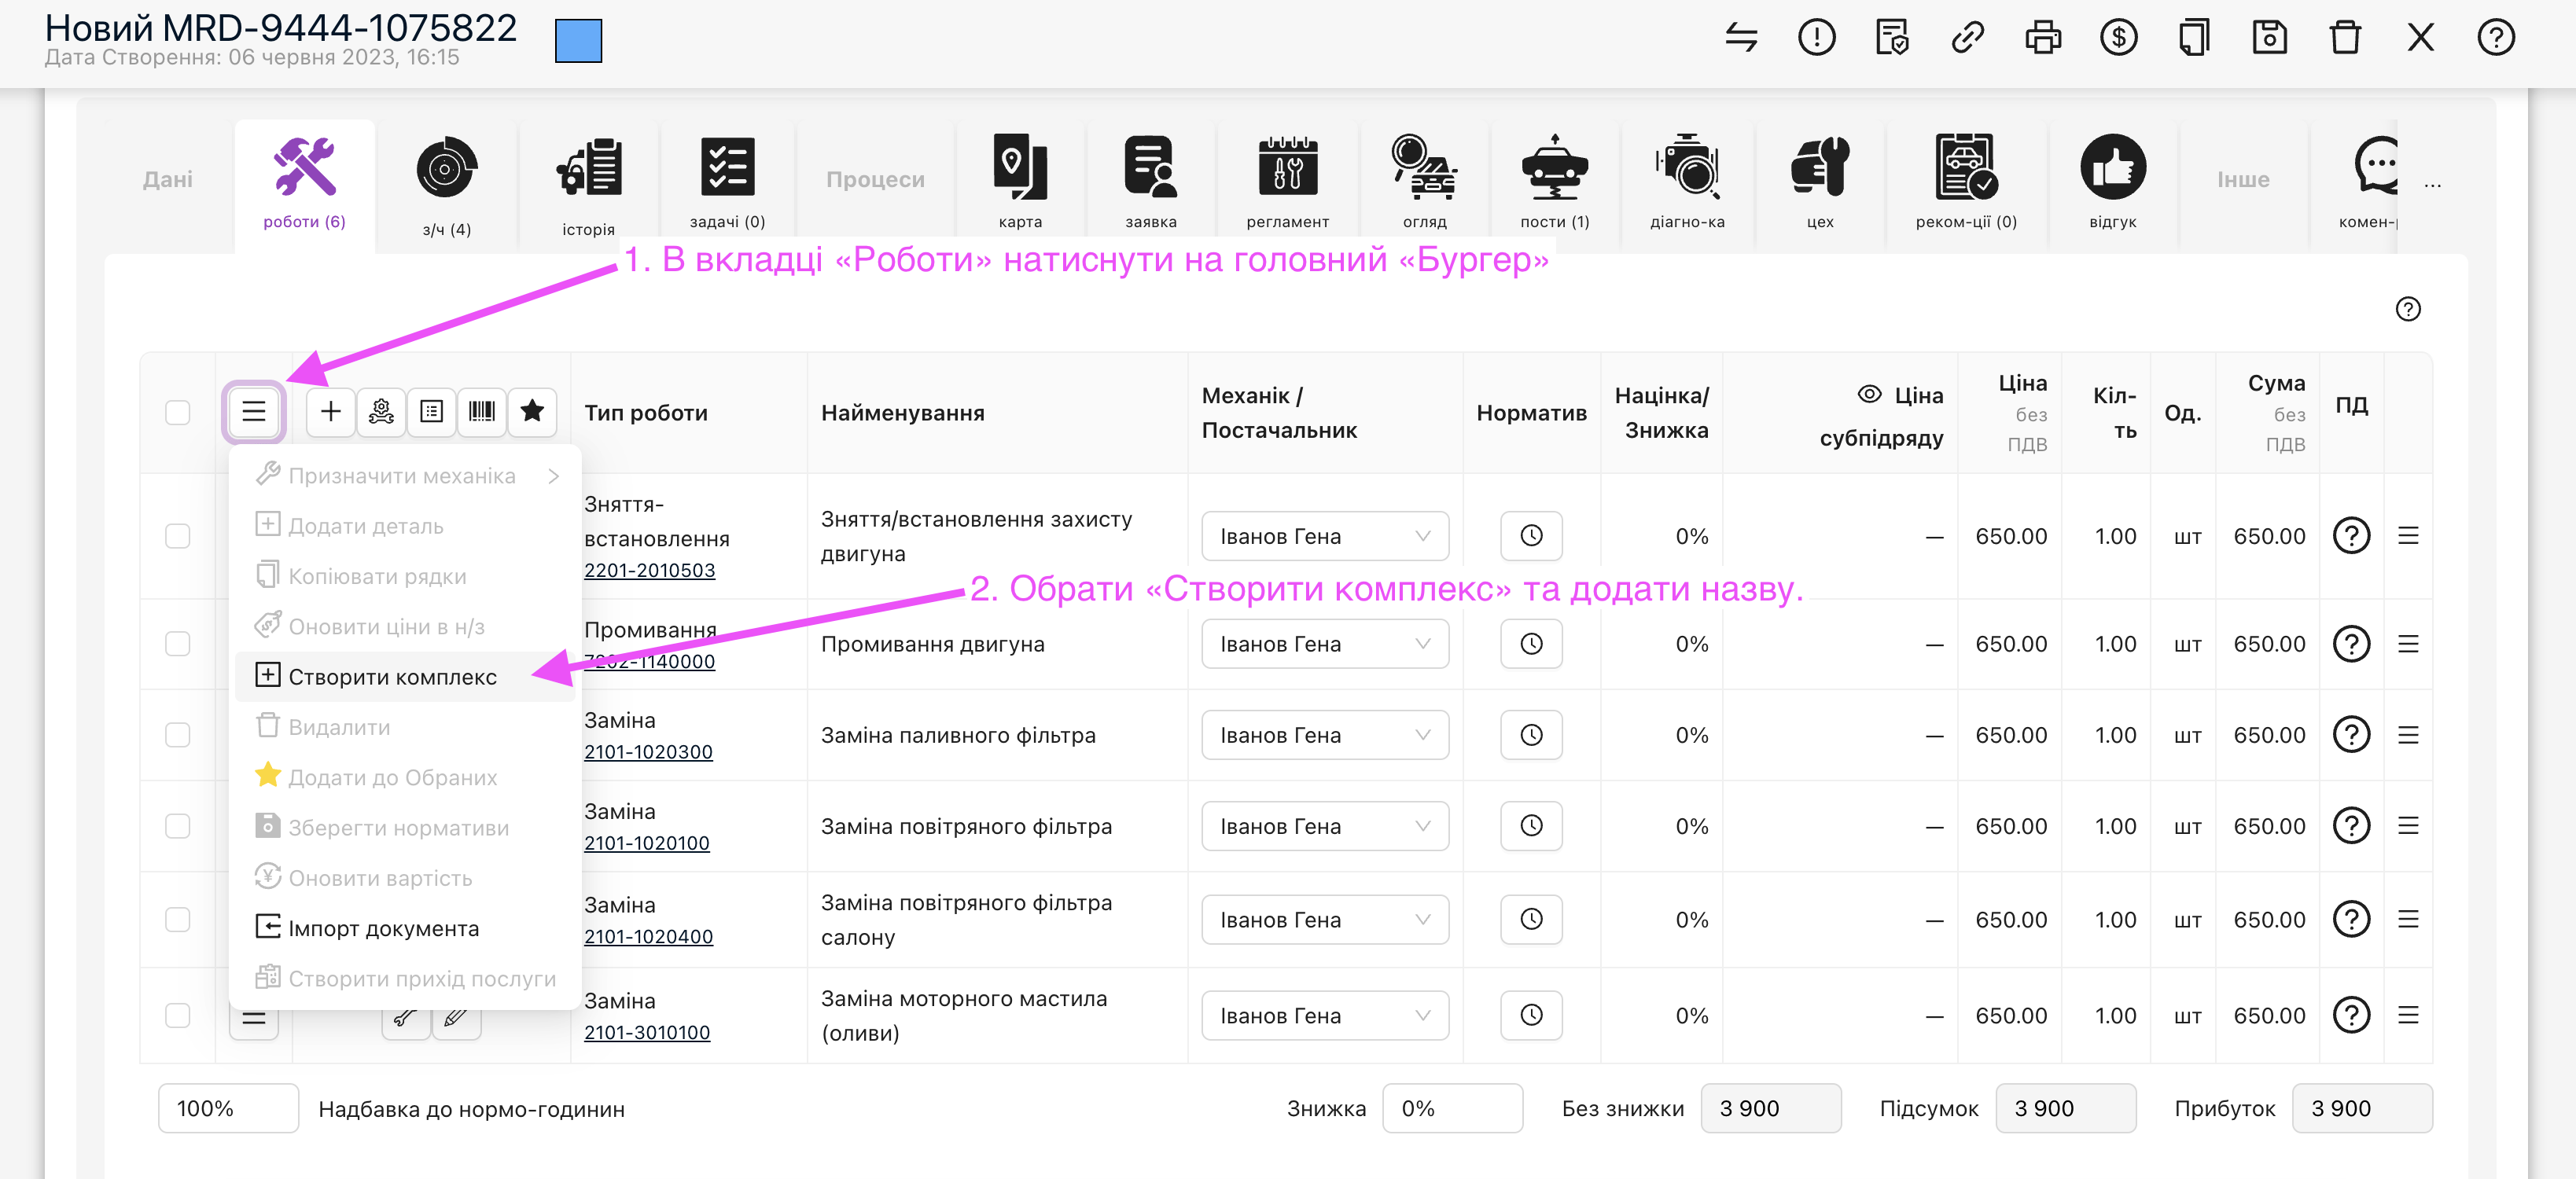Check the Промивання двигуна row checkbox
Screen dimensions: 2576x1179
coord(178,644)
